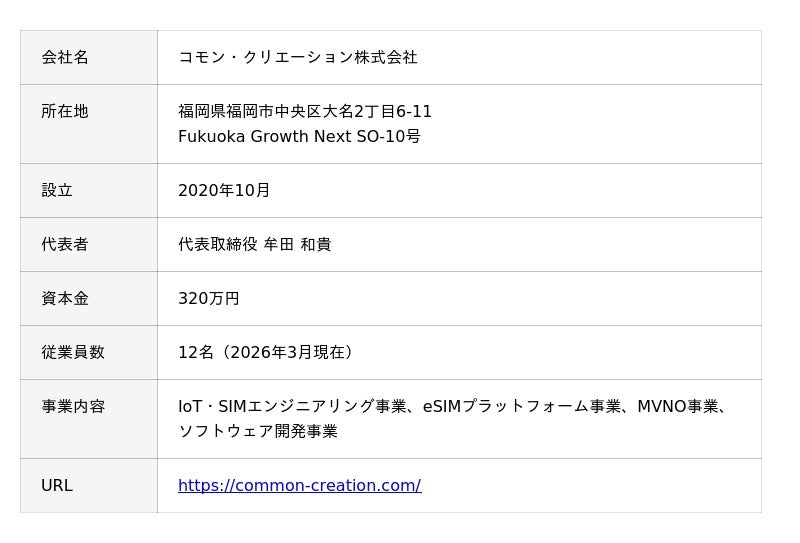Click the 福岡県福岡市中央区大名 address line
The image size is (800, 543).
coord(304,112)
